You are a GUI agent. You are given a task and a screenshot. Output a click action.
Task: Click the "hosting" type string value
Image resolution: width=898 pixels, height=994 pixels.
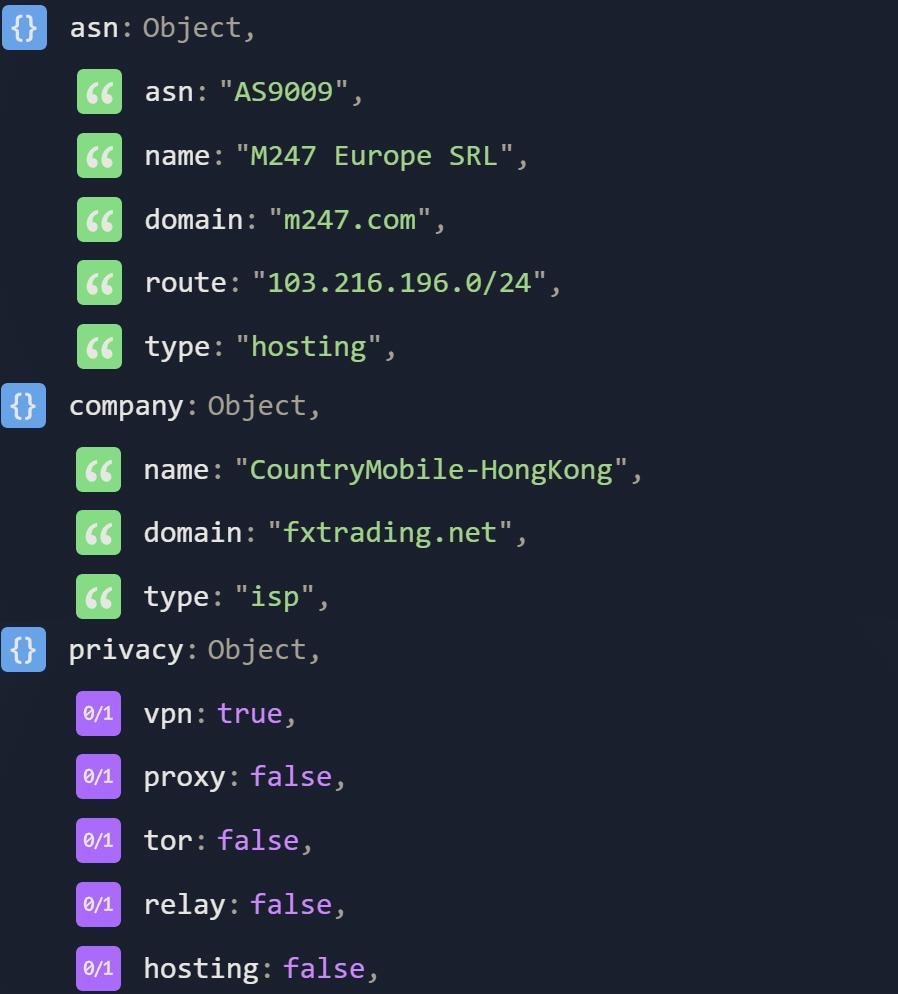click(x=309, y=347)
